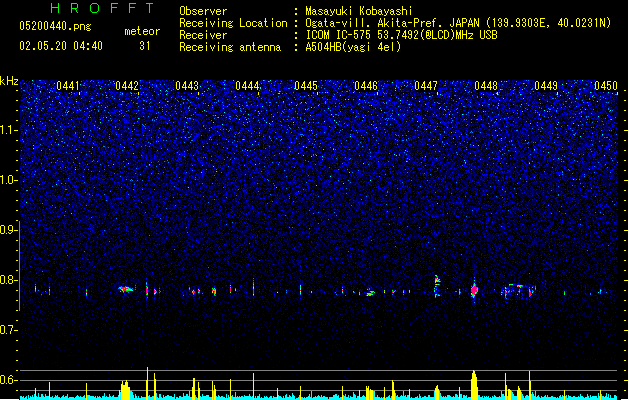Click the meteor count 31
Image resolution: width=629 pixels, height=400 pixels.
point(145,46)
